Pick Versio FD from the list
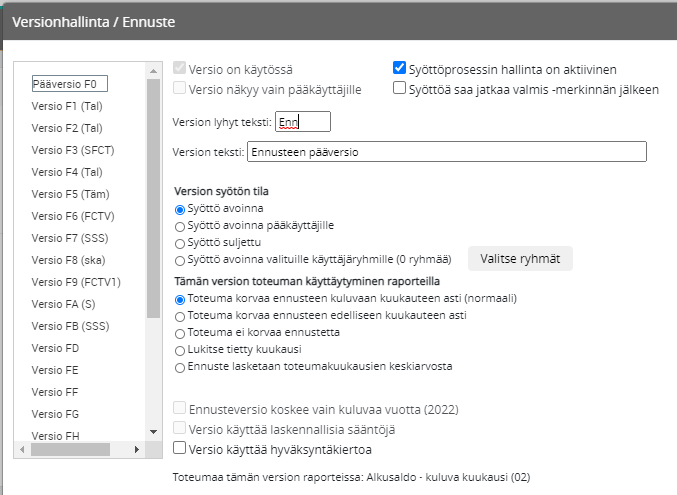Image resolution: width=677 pixels, height=495 pixels. click(55, 348)
